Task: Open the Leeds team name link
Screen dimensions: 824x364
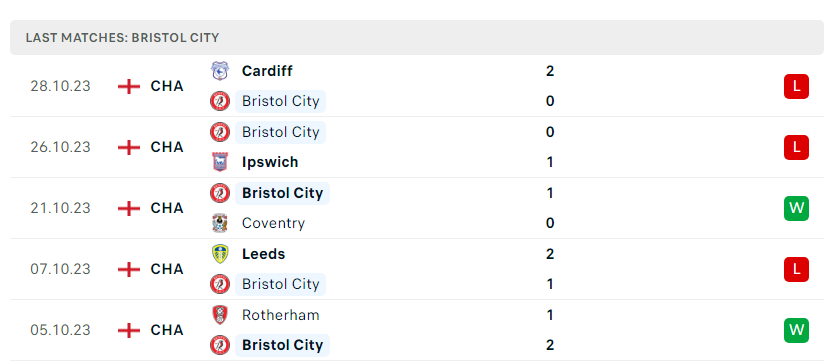Action: pos(263,254)
